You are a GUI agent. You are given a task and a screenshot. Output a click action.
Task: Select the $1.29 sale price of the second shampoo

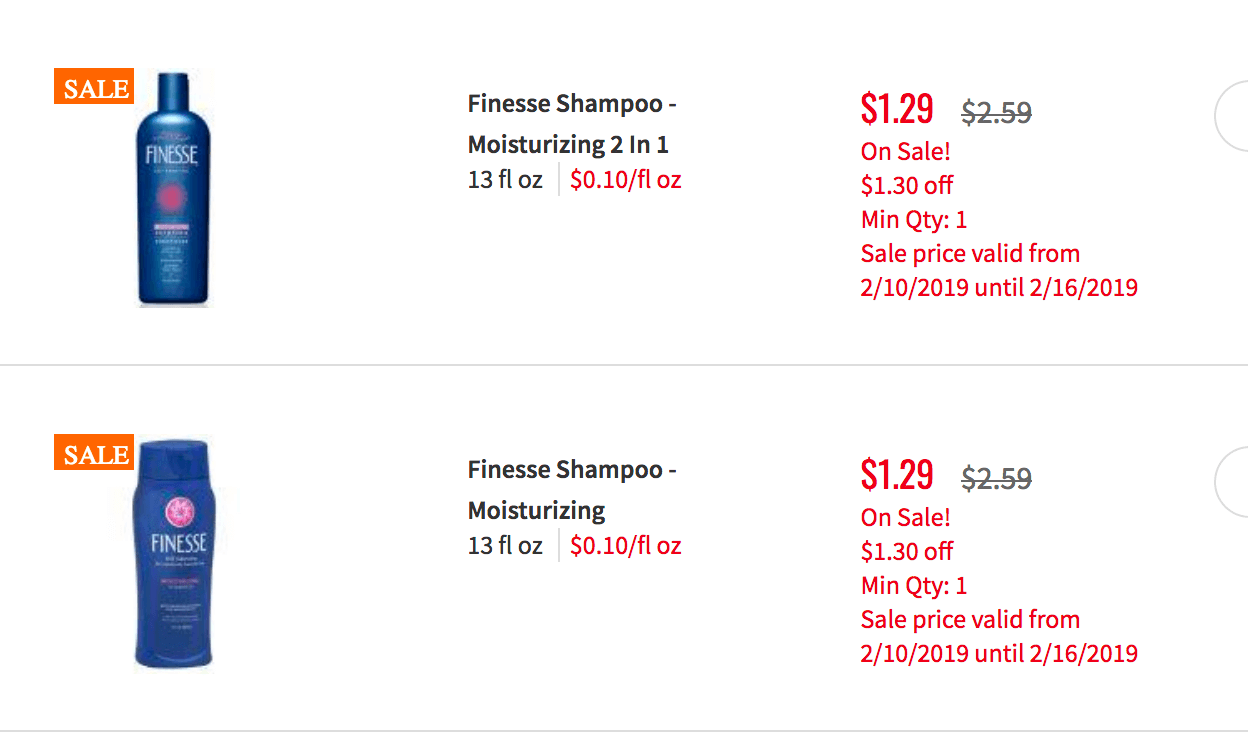[x=897, y=474]
